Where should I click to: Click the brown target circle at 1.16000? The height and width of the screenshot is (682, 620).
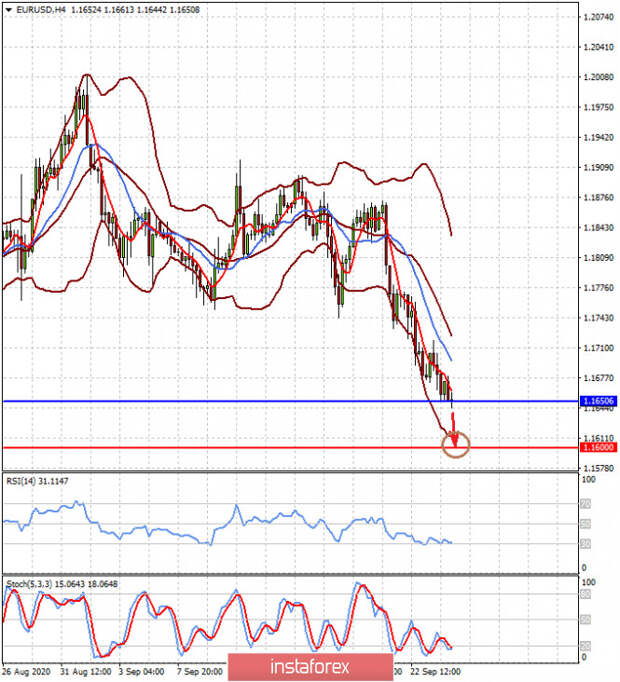point(456,445)
